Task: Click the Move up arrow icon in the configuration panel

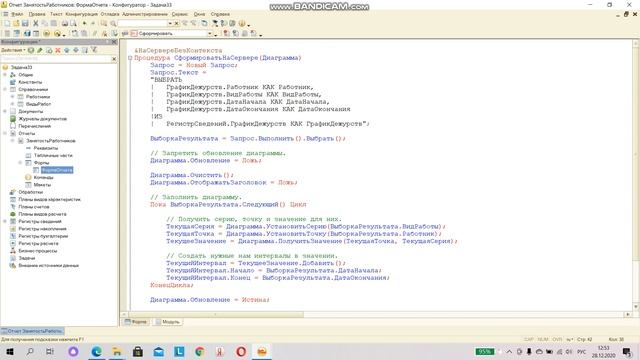Action: click(x=67, y=50)
